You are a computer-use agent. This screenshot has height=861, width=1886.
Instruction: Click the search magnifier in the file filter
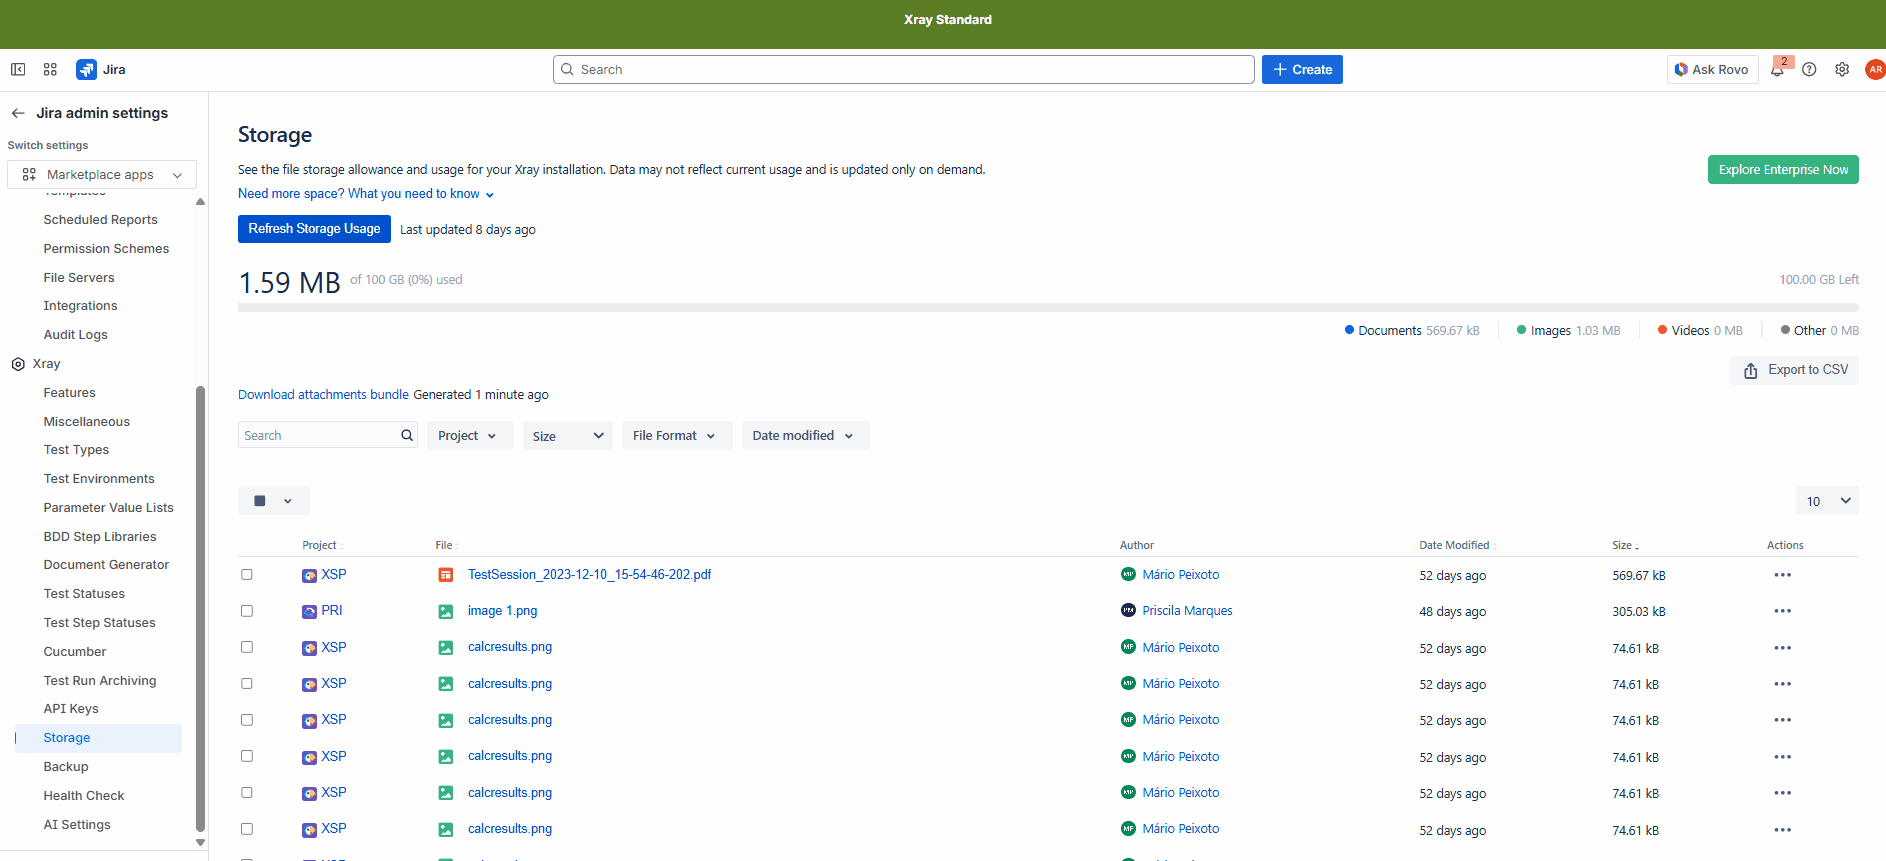[x=407, y=435]
